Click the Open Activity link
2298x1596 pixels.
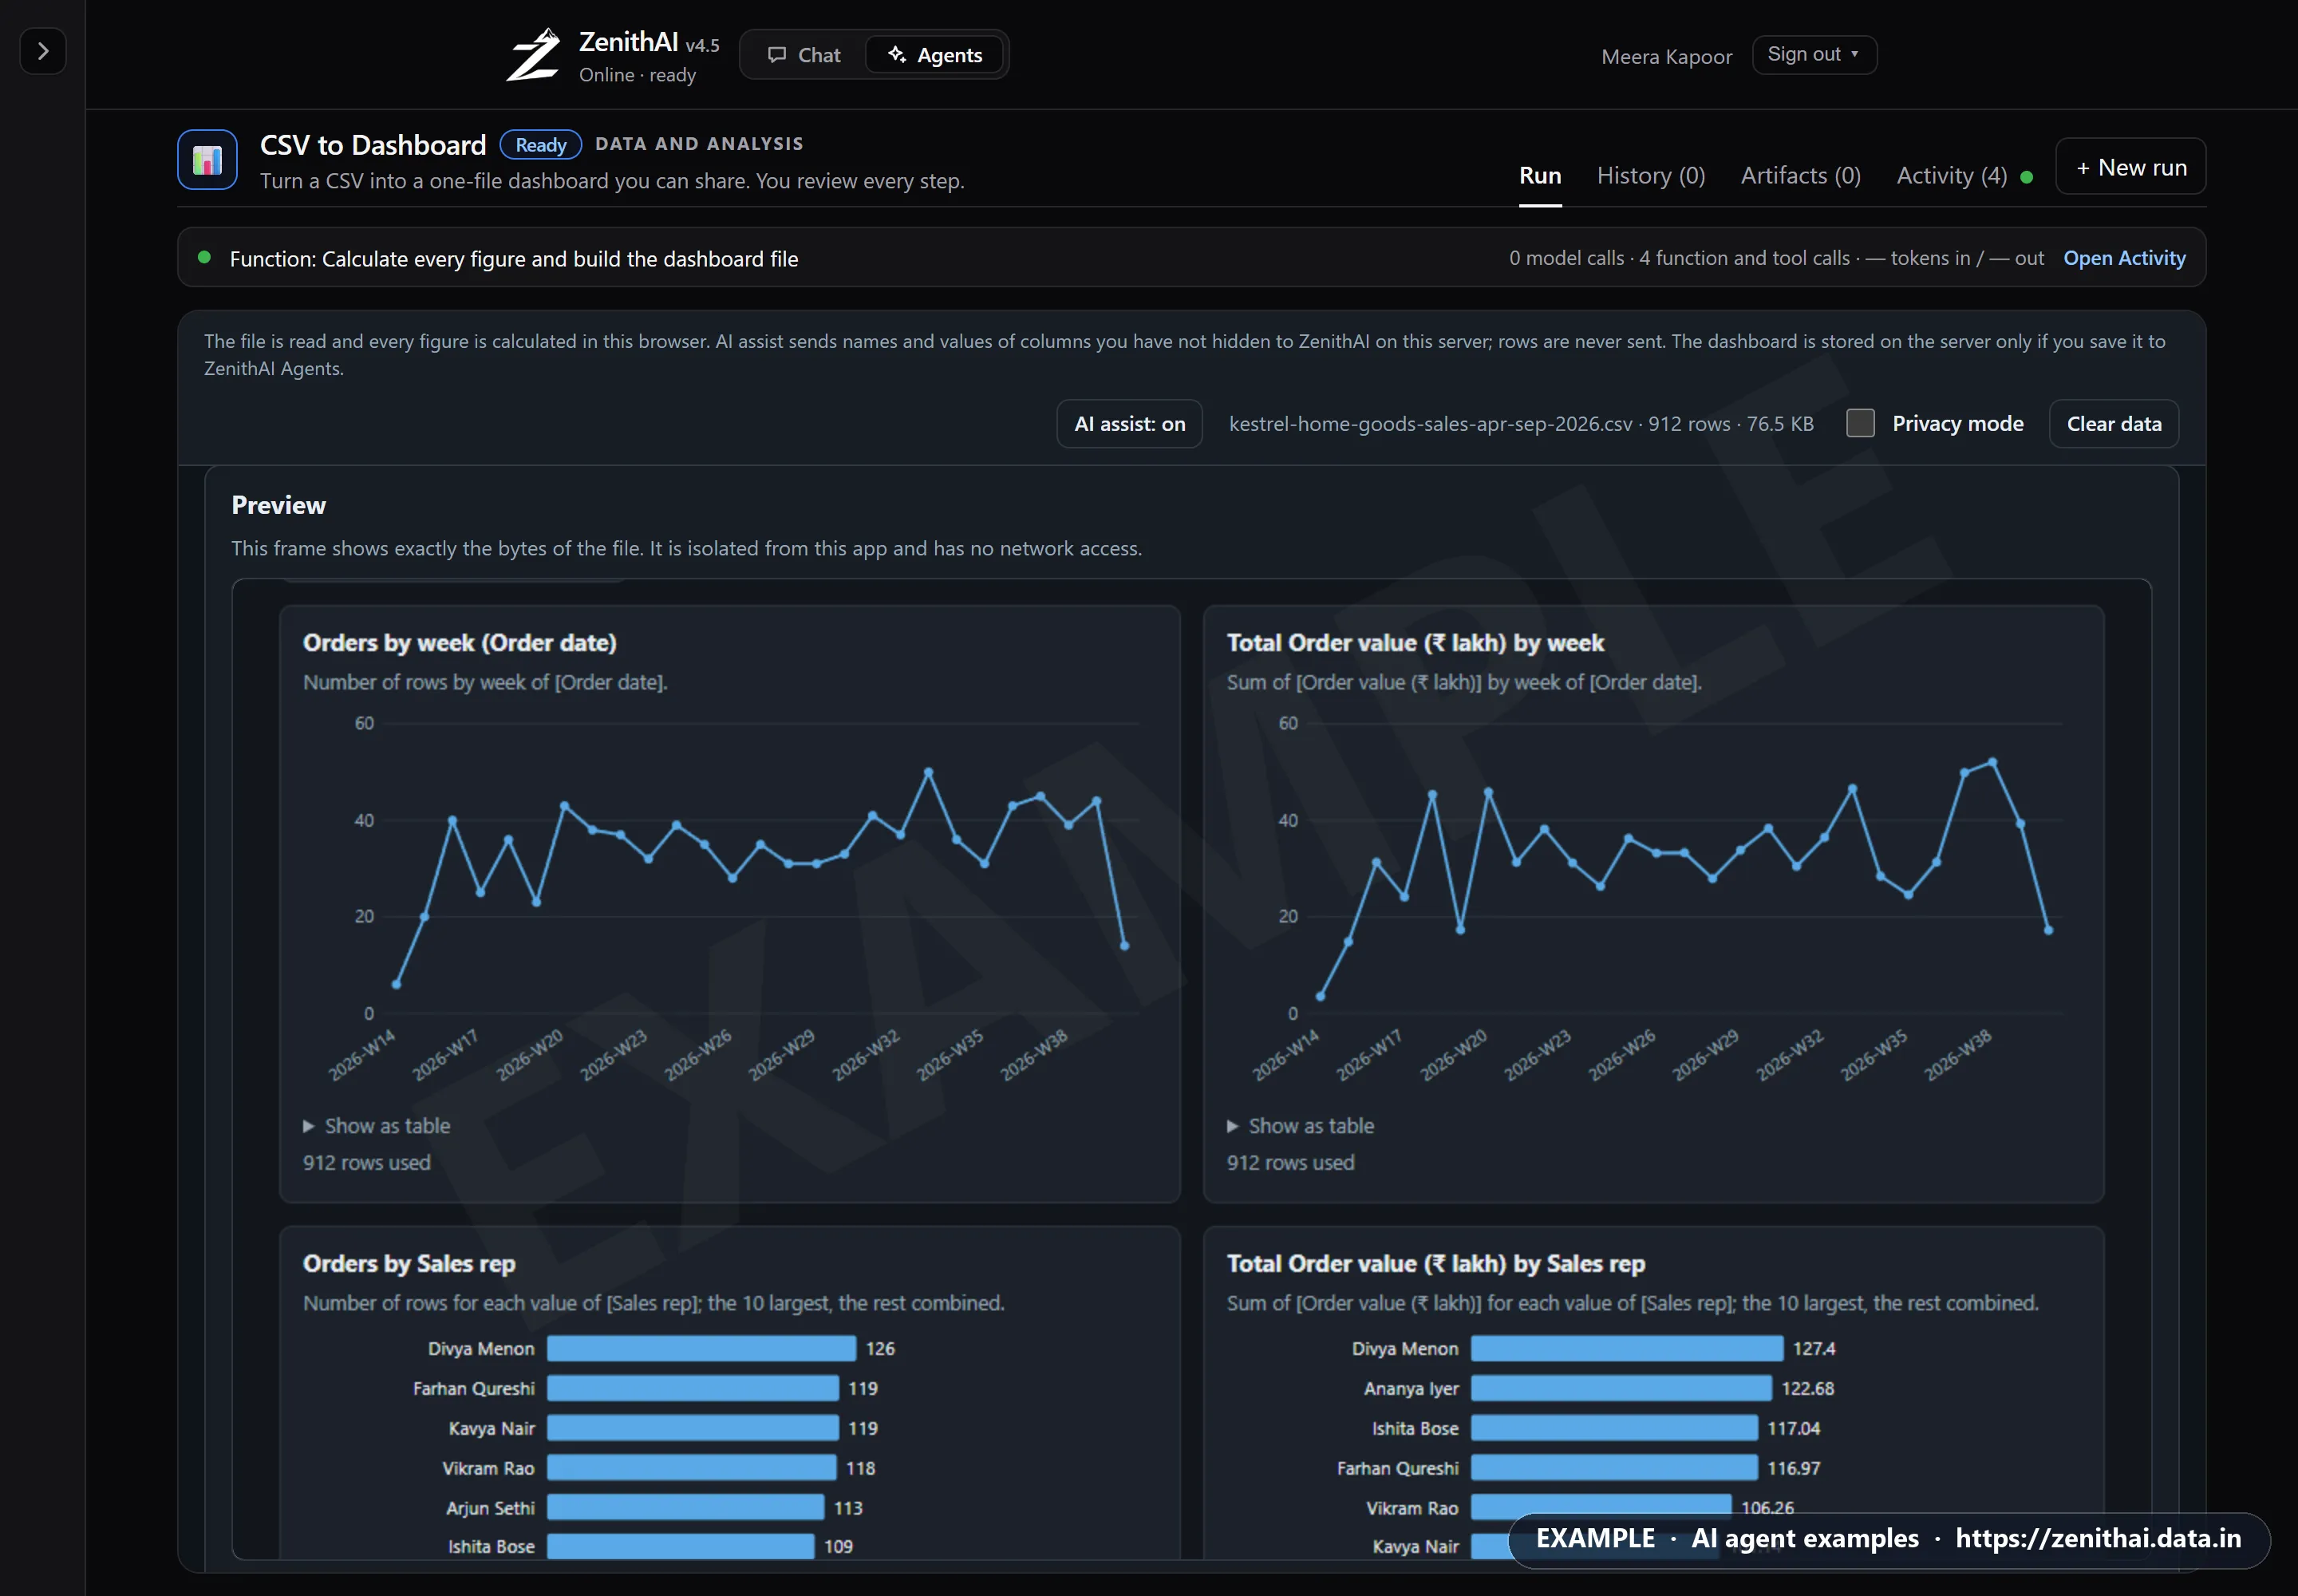2124,258
